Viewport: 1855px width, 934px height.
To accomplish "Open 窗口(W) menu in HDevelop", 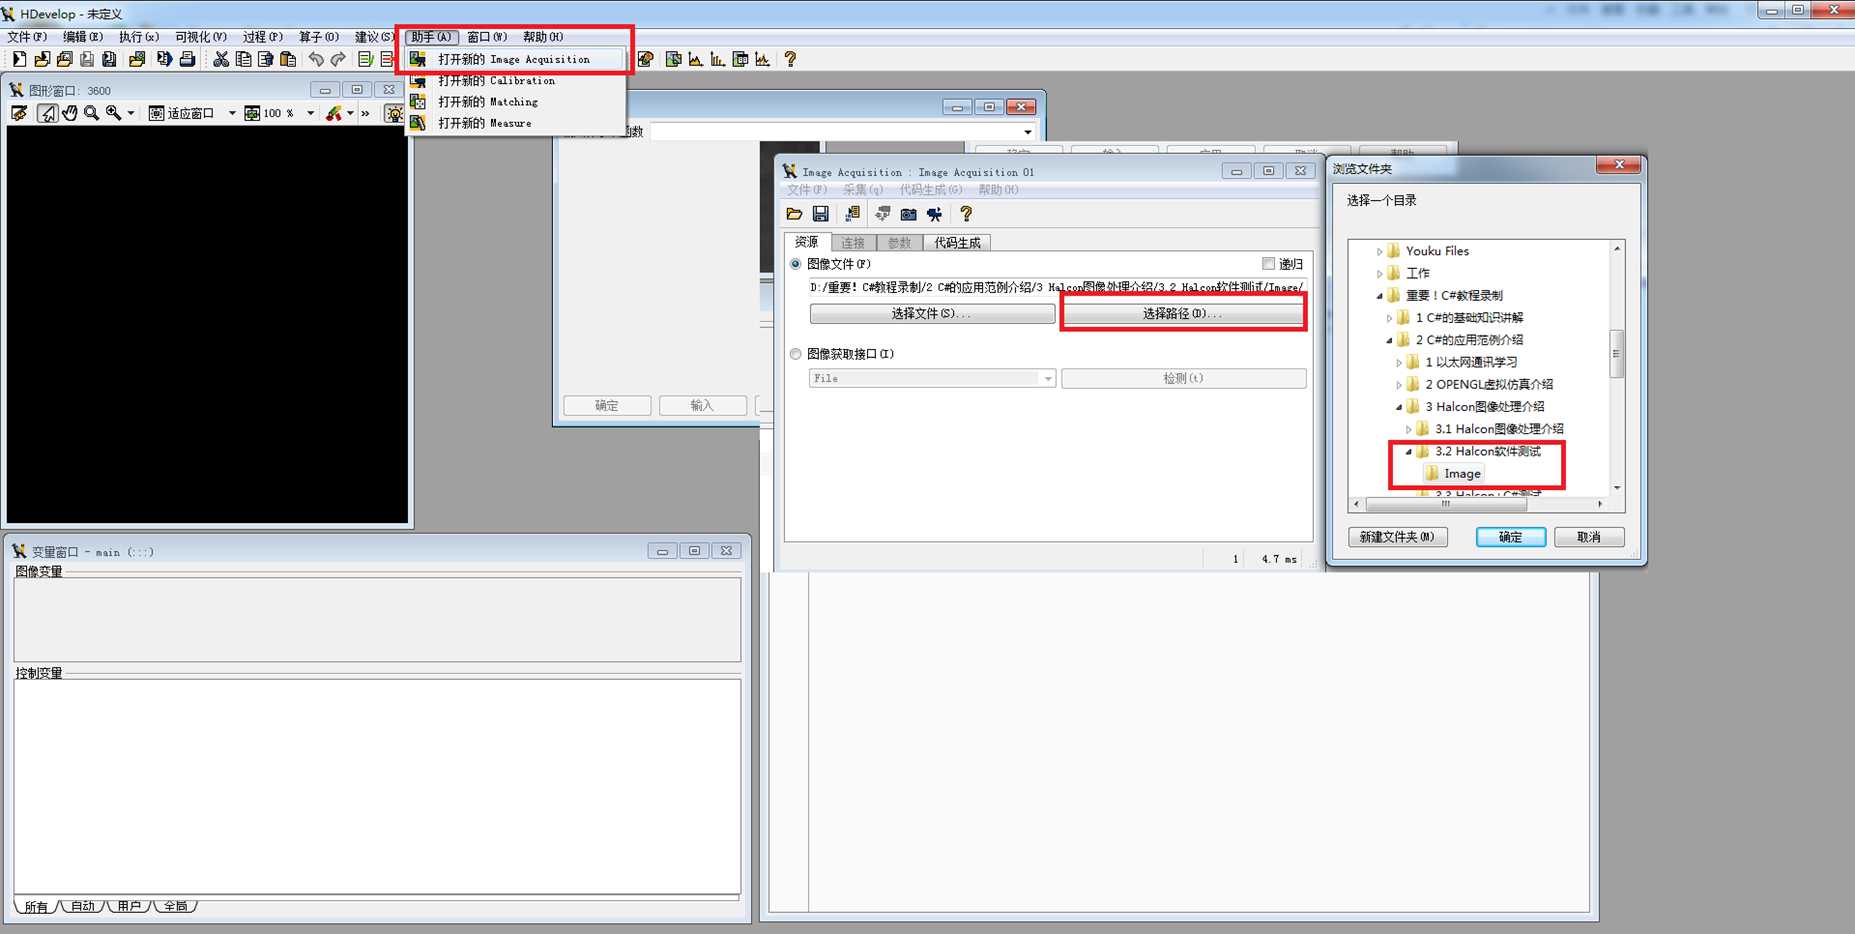I will pyautogui.click(x=487, y=37).
